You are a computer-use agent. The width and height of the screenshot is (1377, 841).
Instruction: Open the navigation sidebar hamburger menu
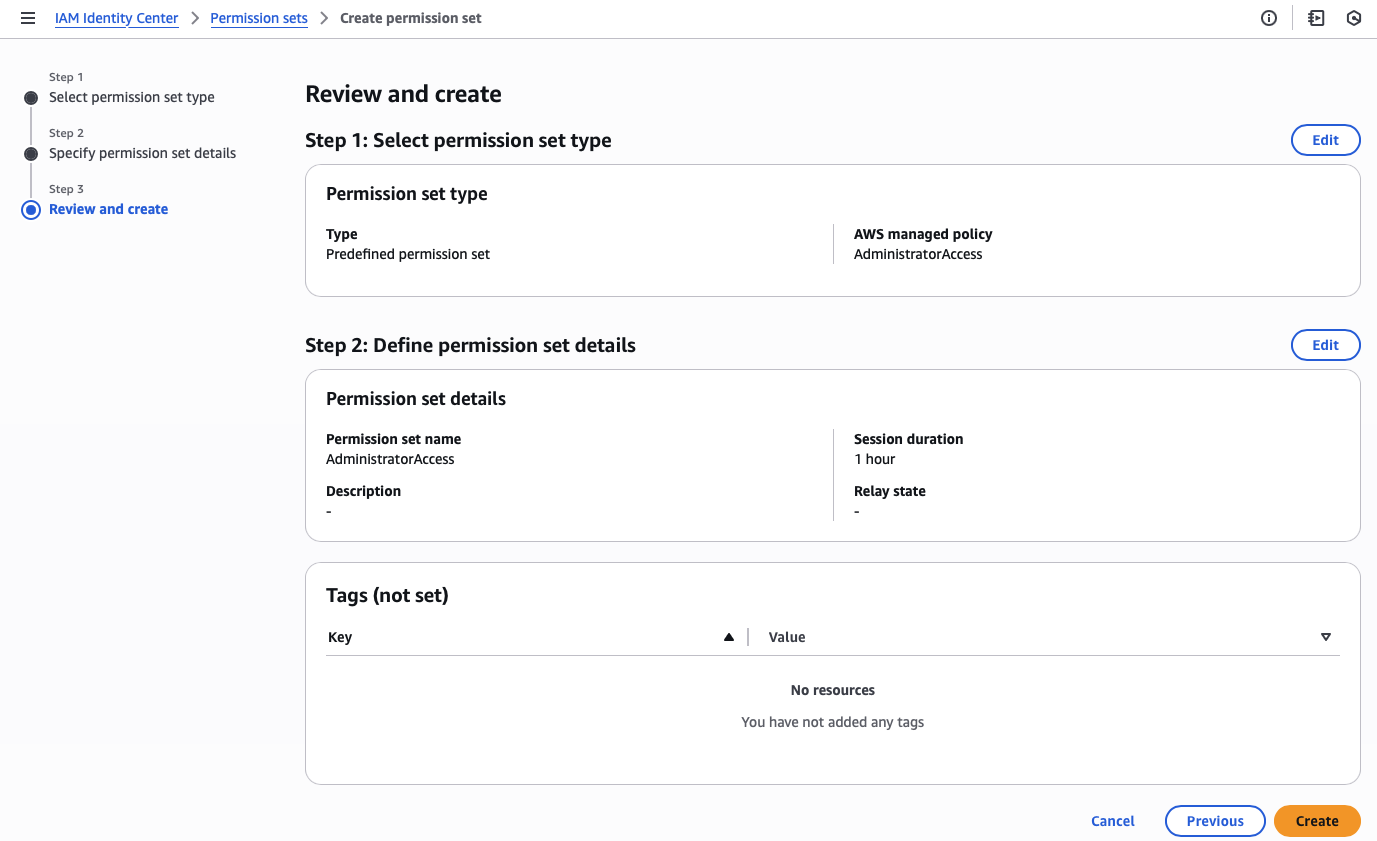click(x=27, y=18)
